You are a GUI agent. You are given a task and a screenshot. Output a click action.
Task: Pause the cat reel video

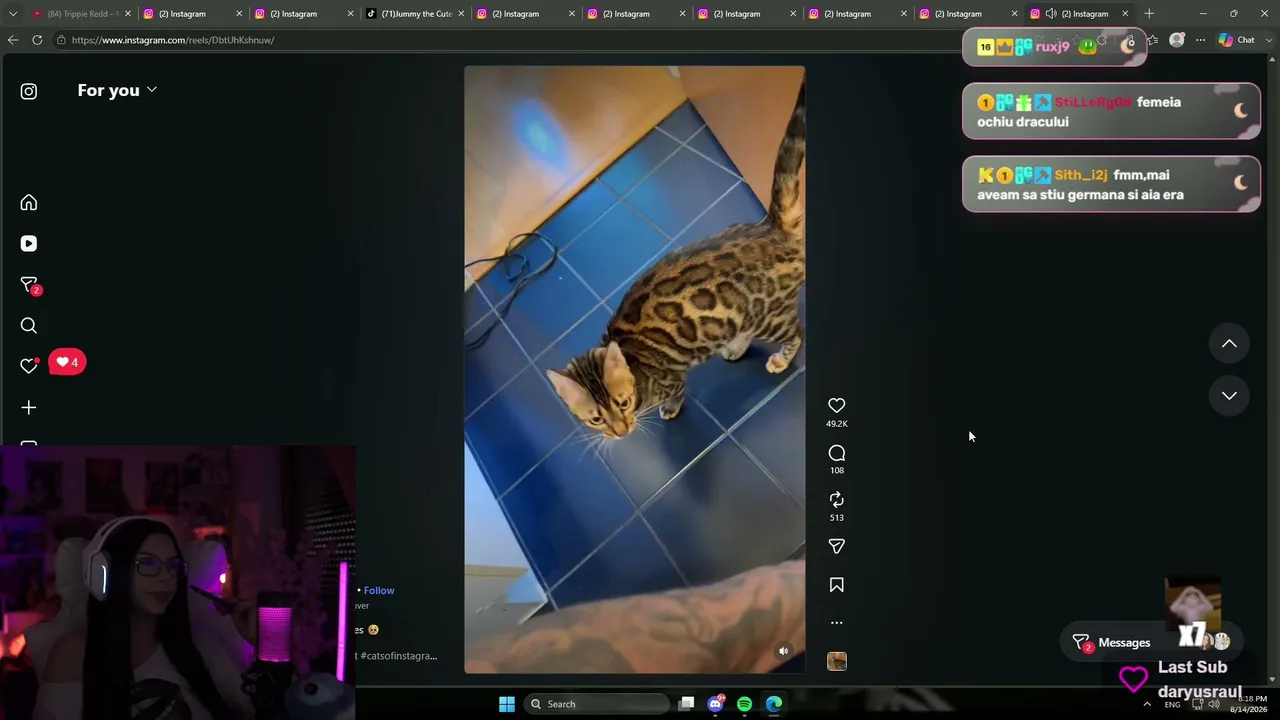pyautogui.click(x=634, y=369)
